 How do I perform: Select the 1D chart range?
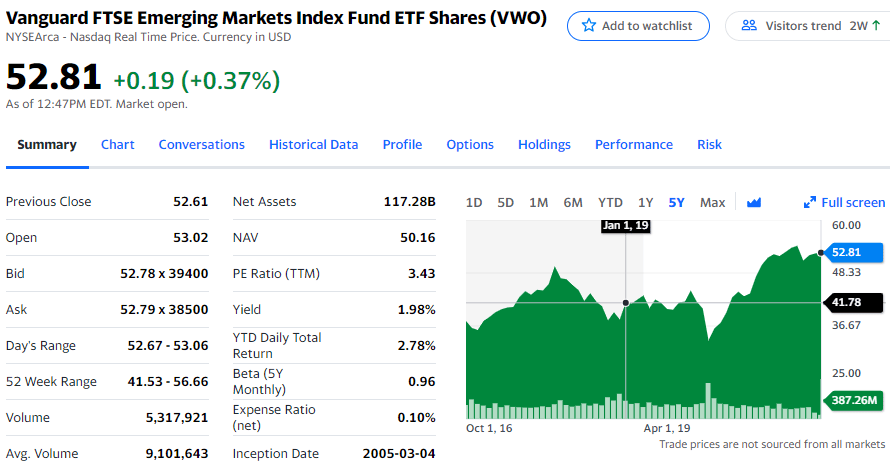point(474,202)
